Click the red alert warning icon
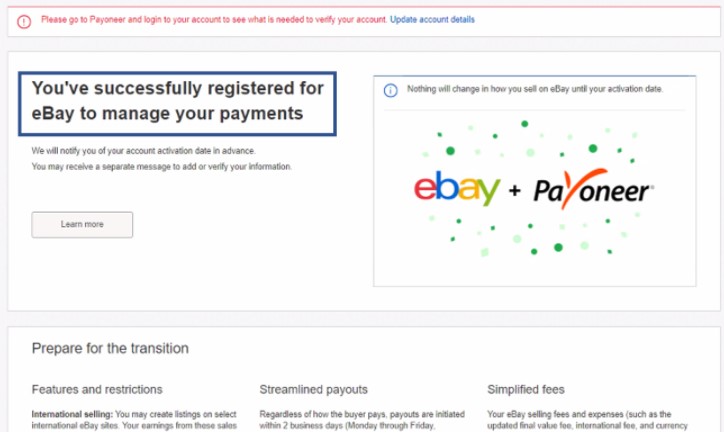The width and height of the screenshot is (724, 441). 24,21
